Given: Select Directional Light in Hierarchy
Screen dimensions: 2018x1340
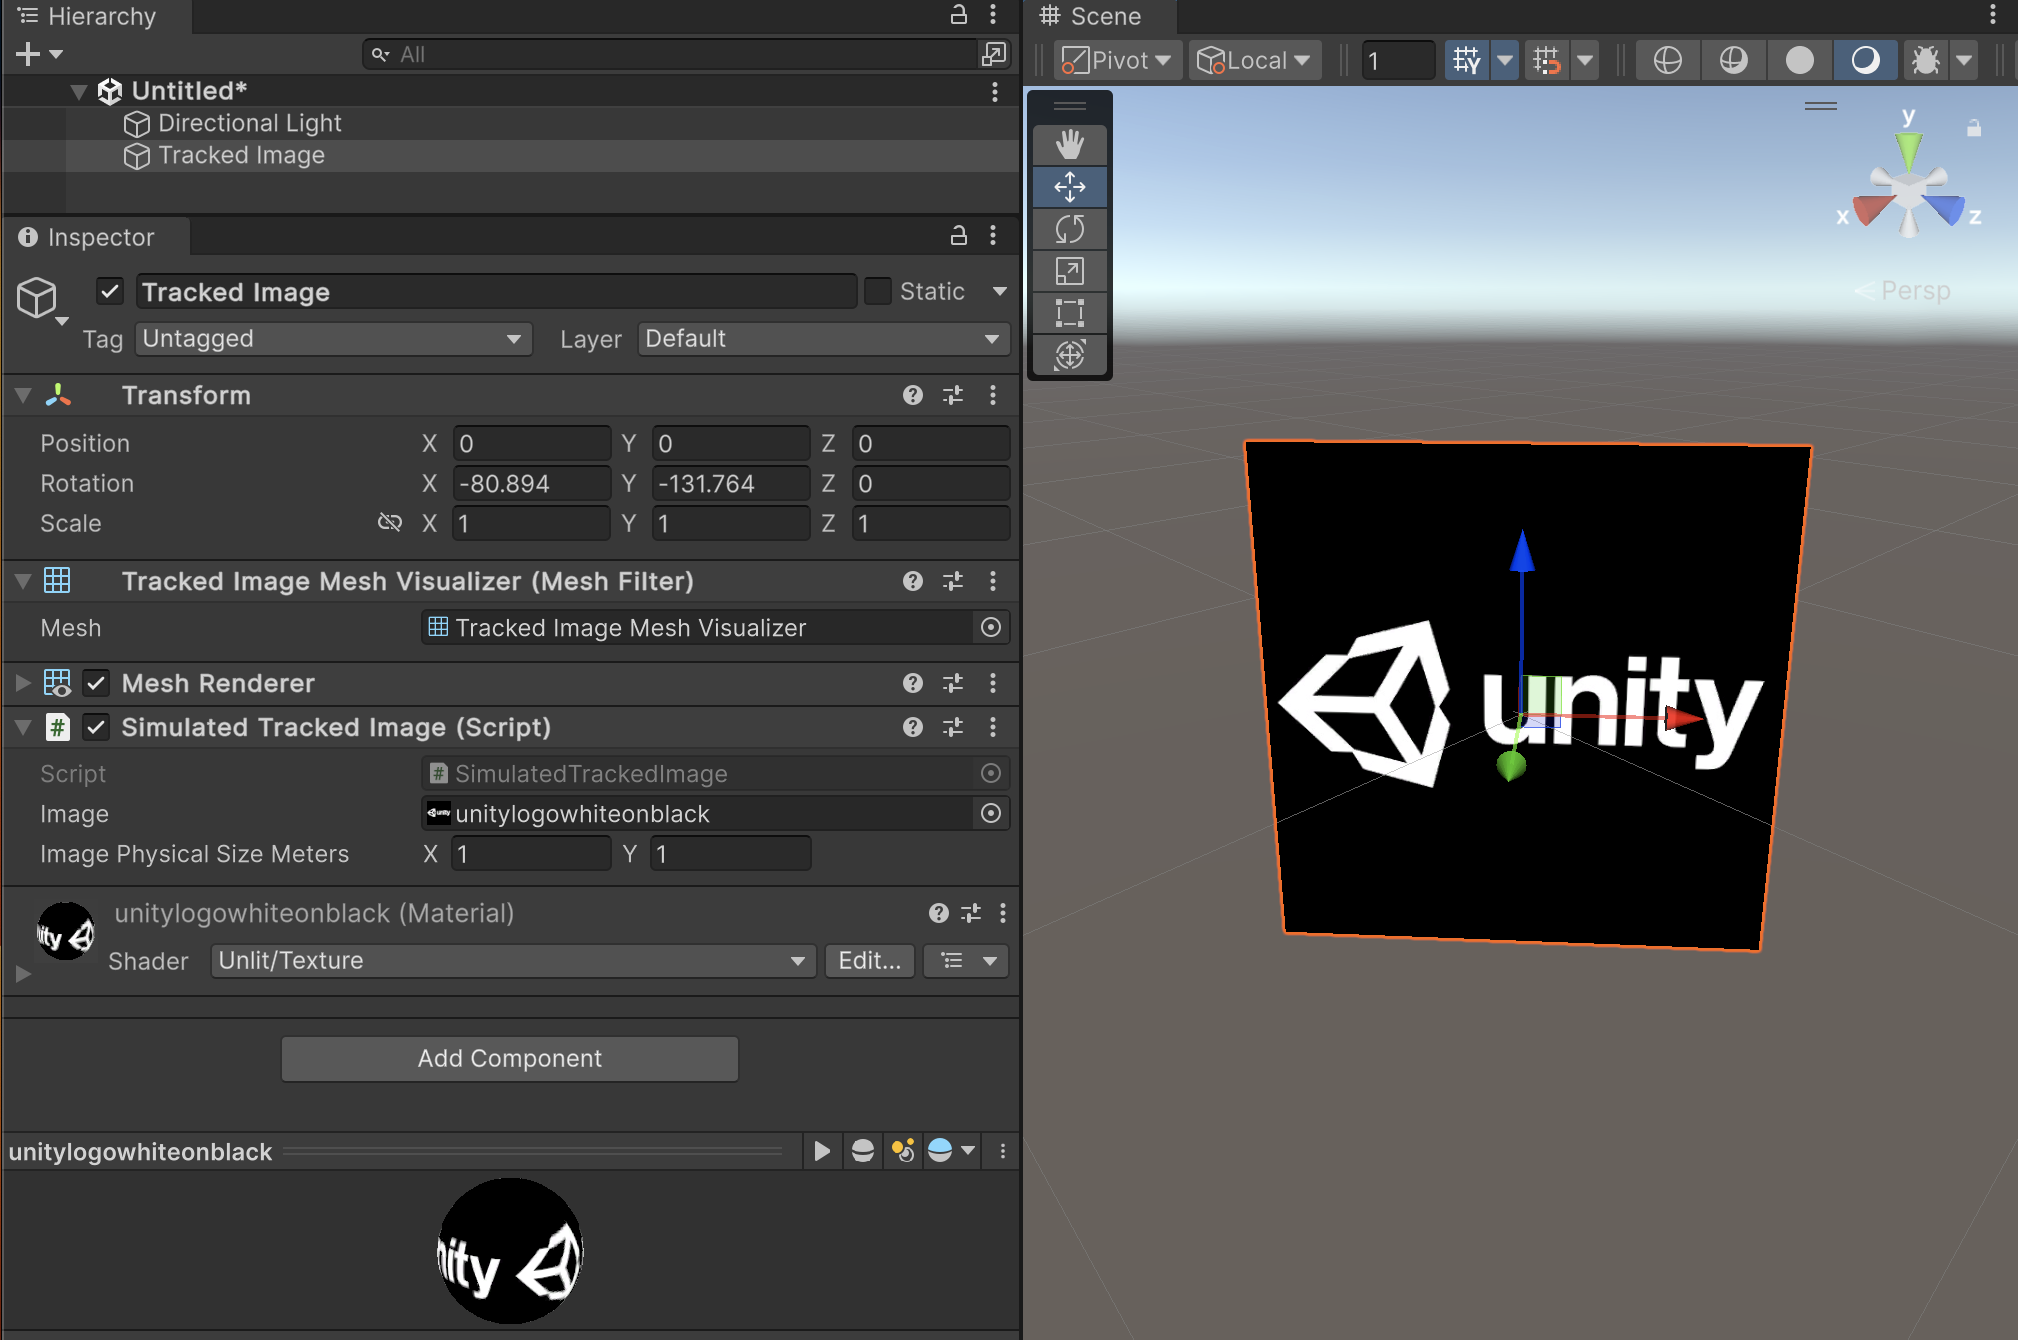Looking at the screenshot, I should click(x=249, y=123).
